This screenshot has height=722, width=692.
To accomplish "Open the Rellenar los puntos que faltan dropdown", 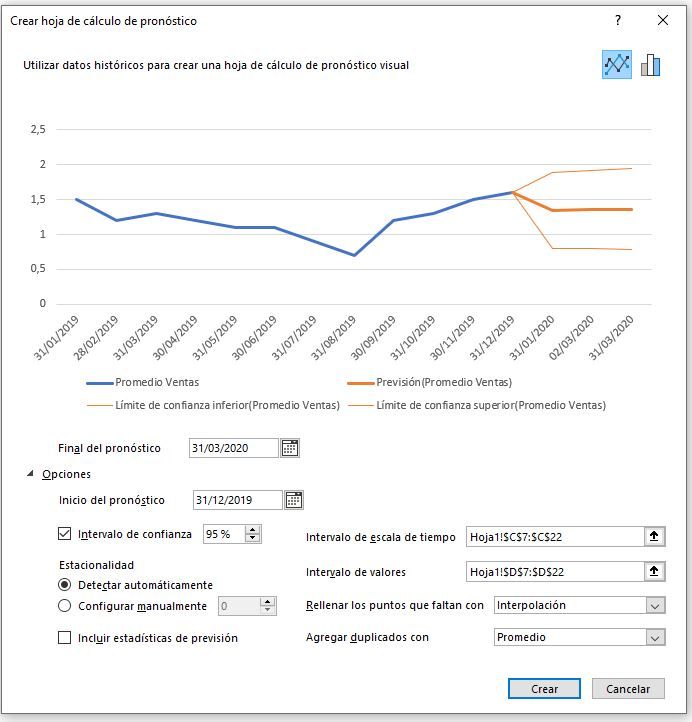I will tap(655, 606).
